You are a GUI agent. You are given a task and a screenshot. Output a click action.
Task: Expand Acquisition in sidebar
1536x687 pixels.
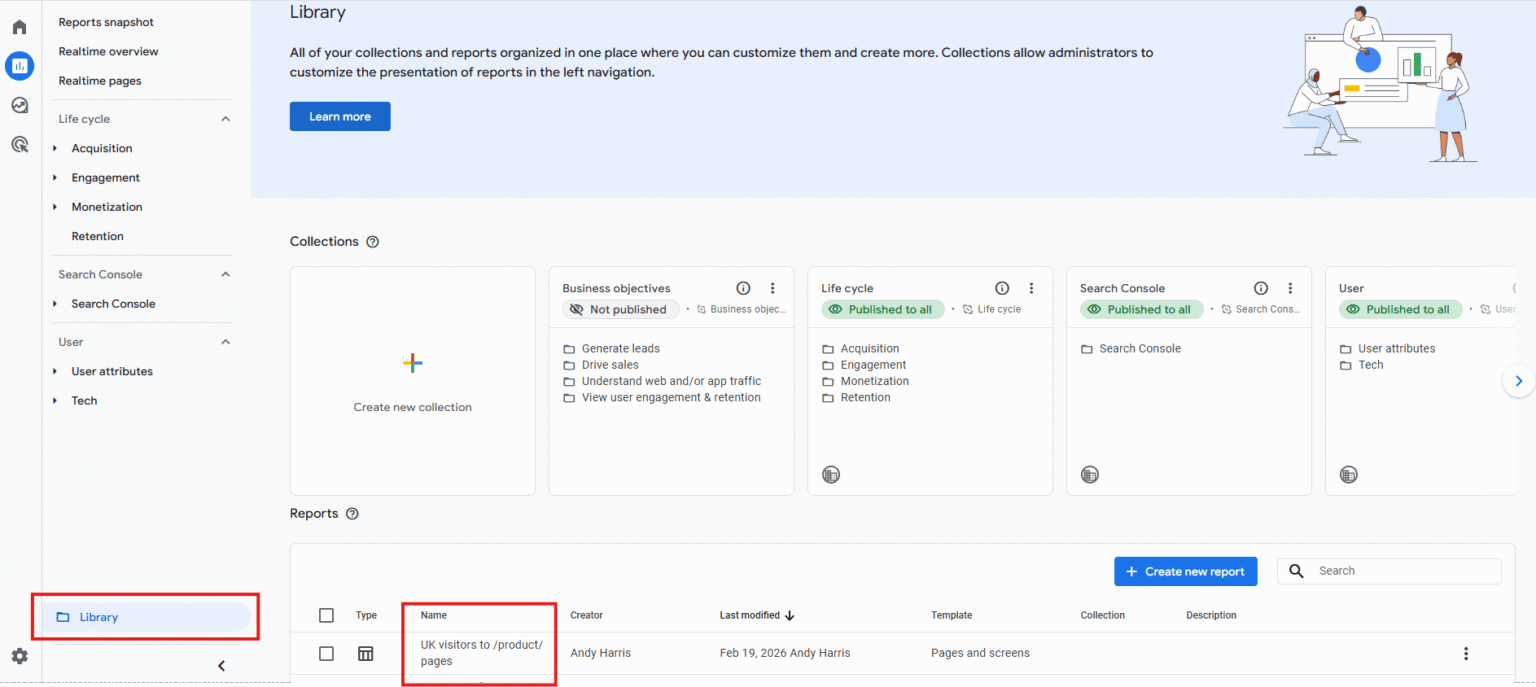[x=55, y=149]
